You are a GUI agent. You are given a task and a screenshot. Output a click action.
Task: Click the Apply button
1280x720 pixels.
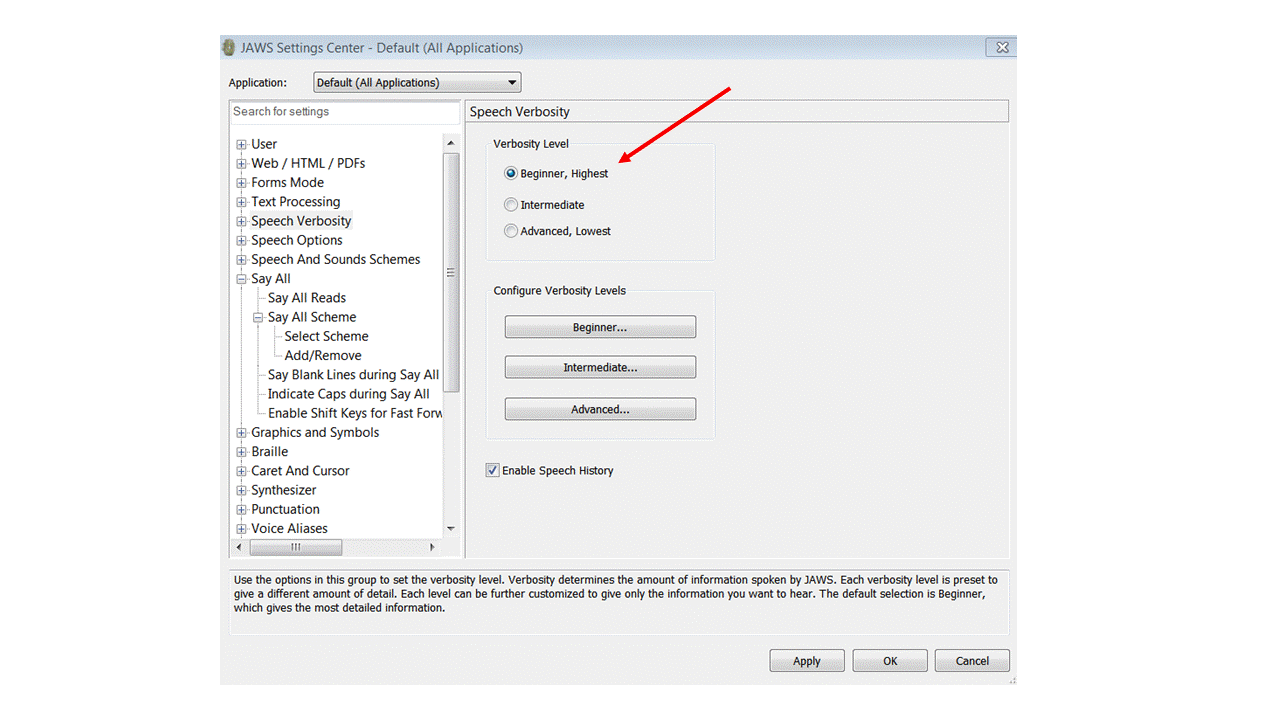[807, 661]
